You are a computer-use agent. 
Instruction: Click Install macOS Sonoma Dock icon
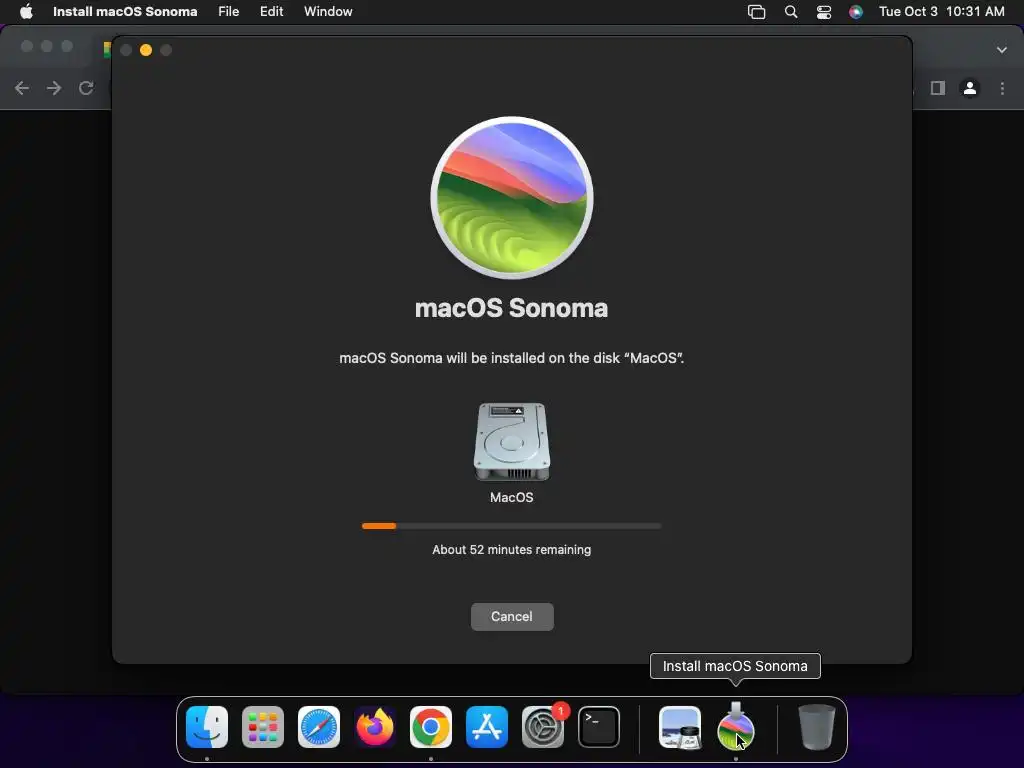tap(736, 726)
